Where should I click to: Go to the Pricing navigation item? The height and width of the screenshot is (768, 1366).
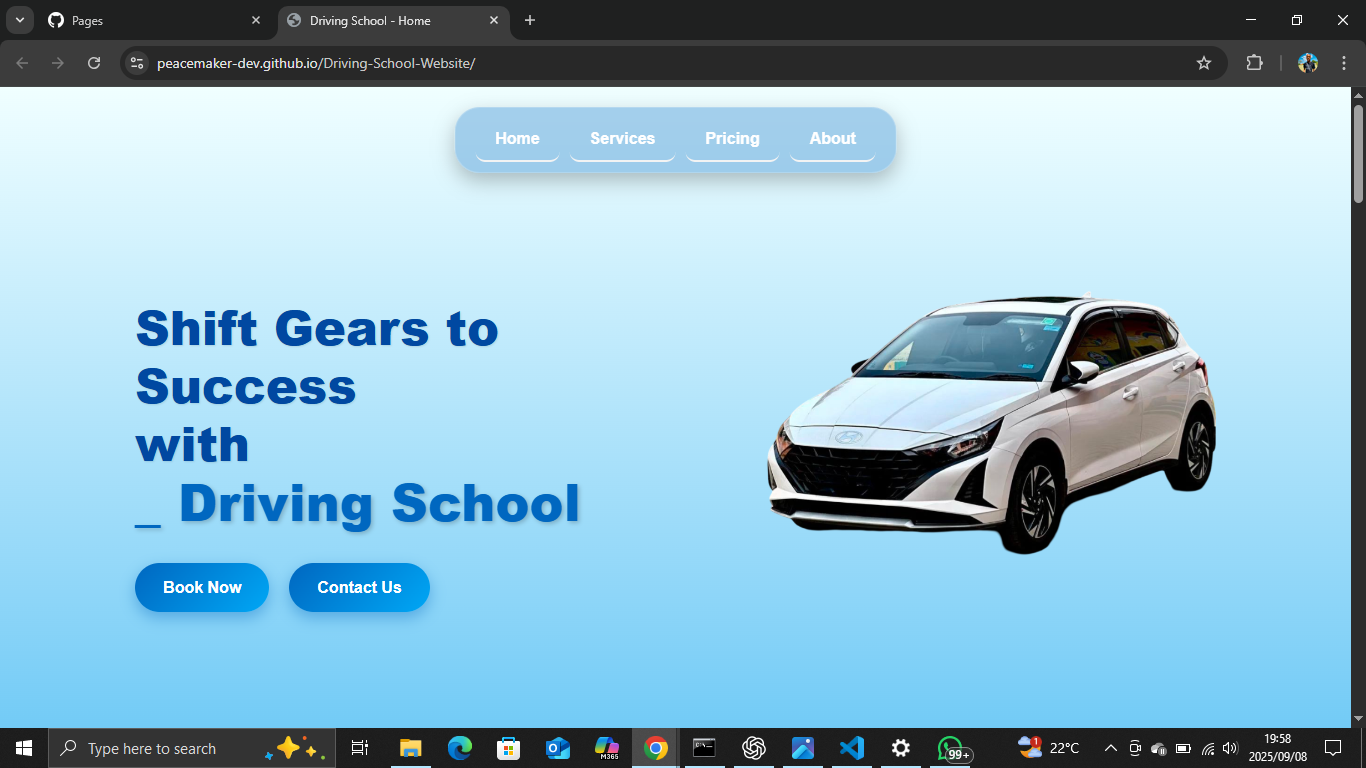coord(732,139)
